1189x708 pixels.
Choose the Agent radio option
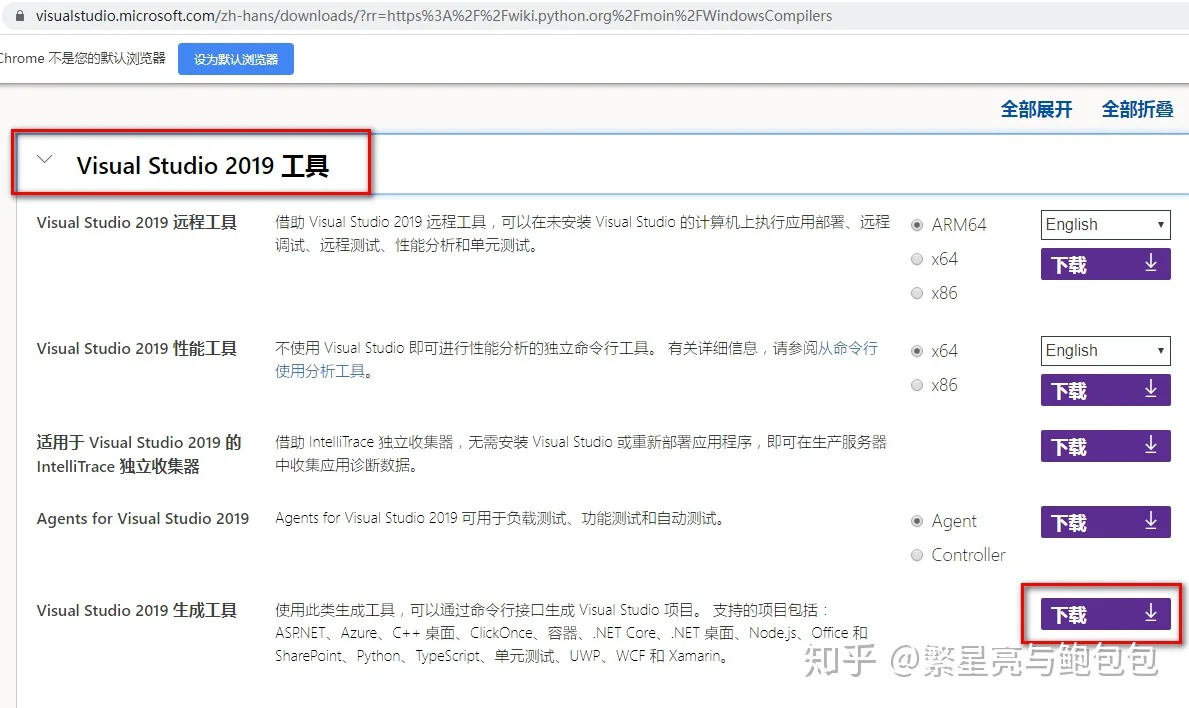point(917,521)
